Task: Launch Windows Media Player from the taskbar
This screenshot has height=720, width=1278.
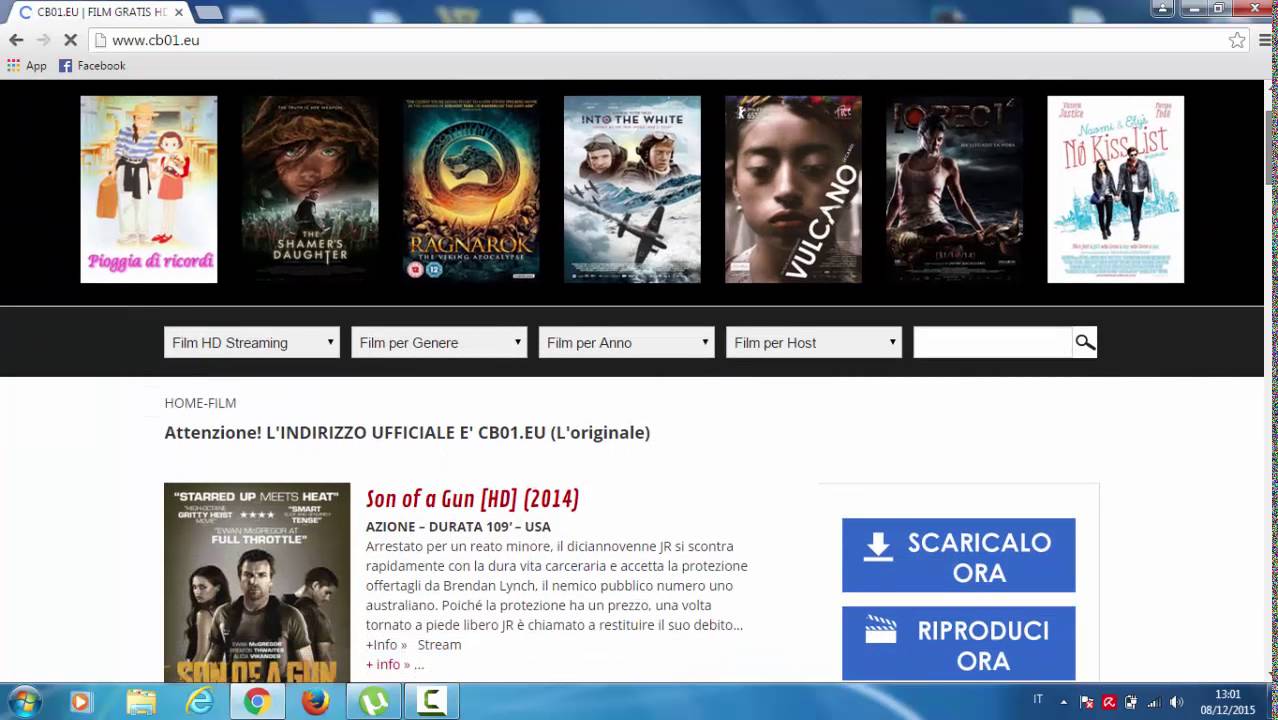Action: pyautogui.click(x=81, y=702)
